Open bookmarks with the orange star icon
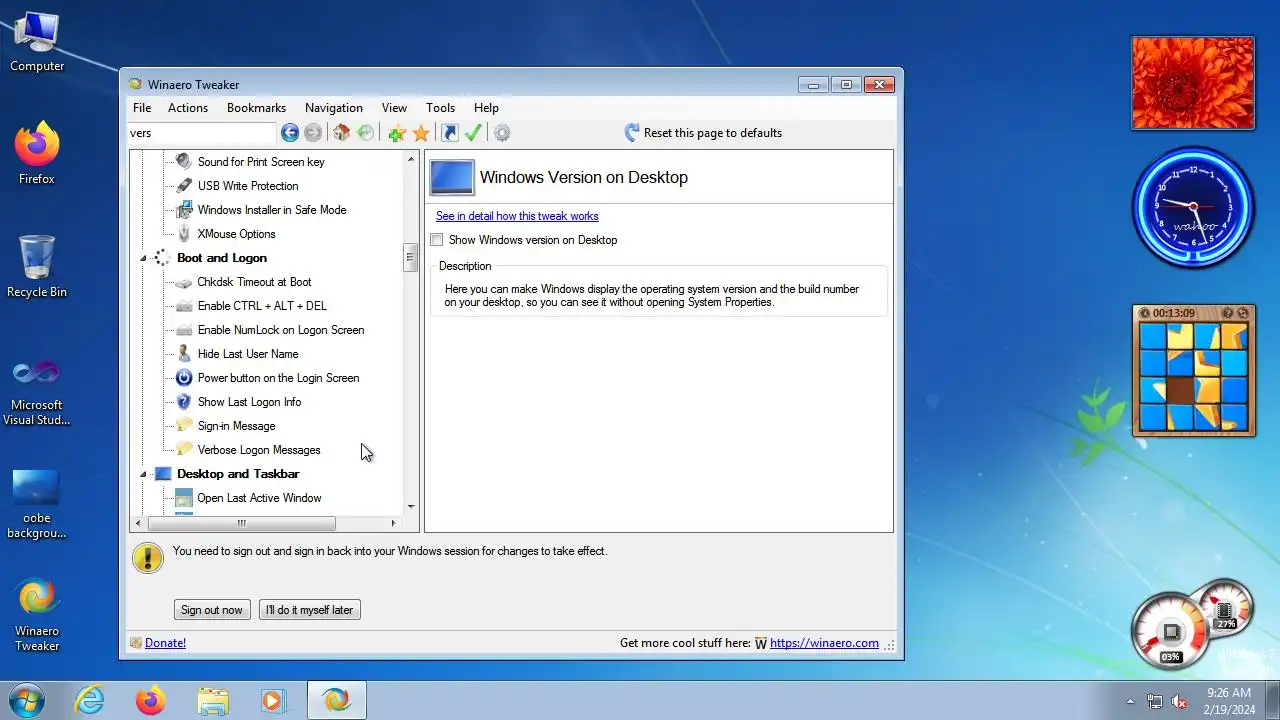The image size is (1280, 720). click(x=421, y=133)
